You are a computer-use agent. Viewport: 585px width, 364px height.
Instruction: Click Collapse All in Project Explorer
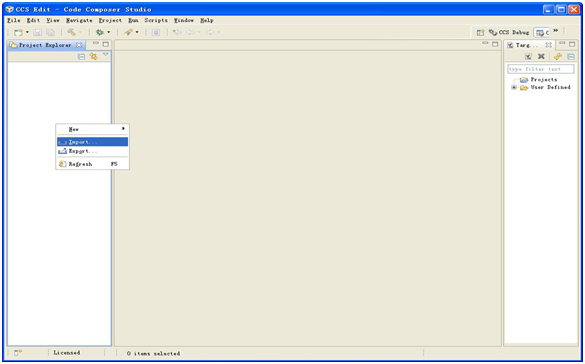pyautogui.click(x=81, y=57)
